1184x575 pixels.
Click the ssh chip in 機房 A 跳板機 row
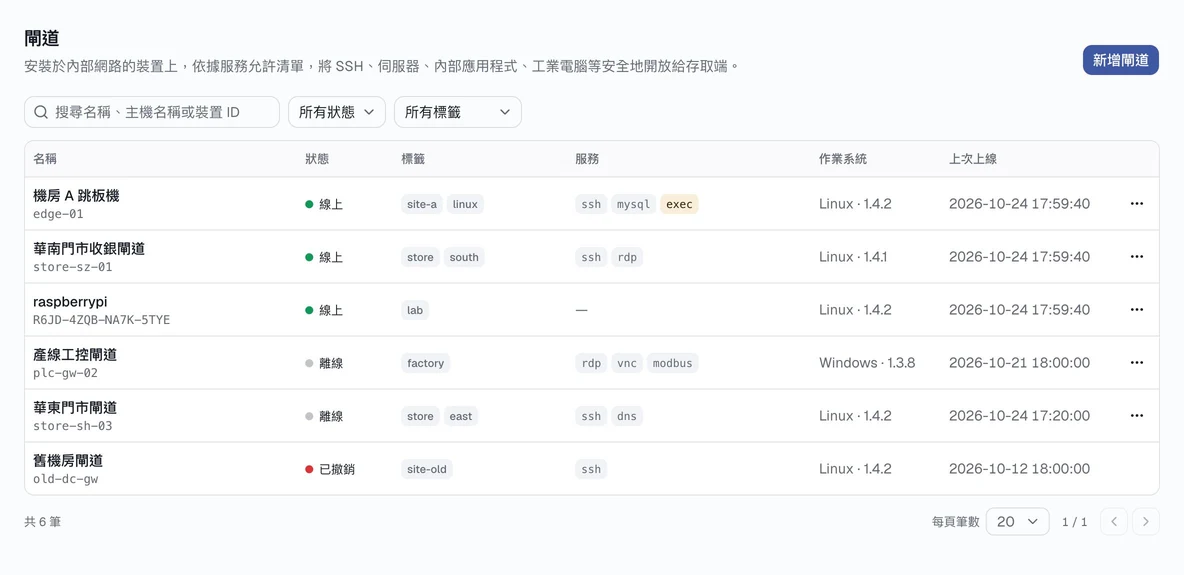click(x=591, y=204)
